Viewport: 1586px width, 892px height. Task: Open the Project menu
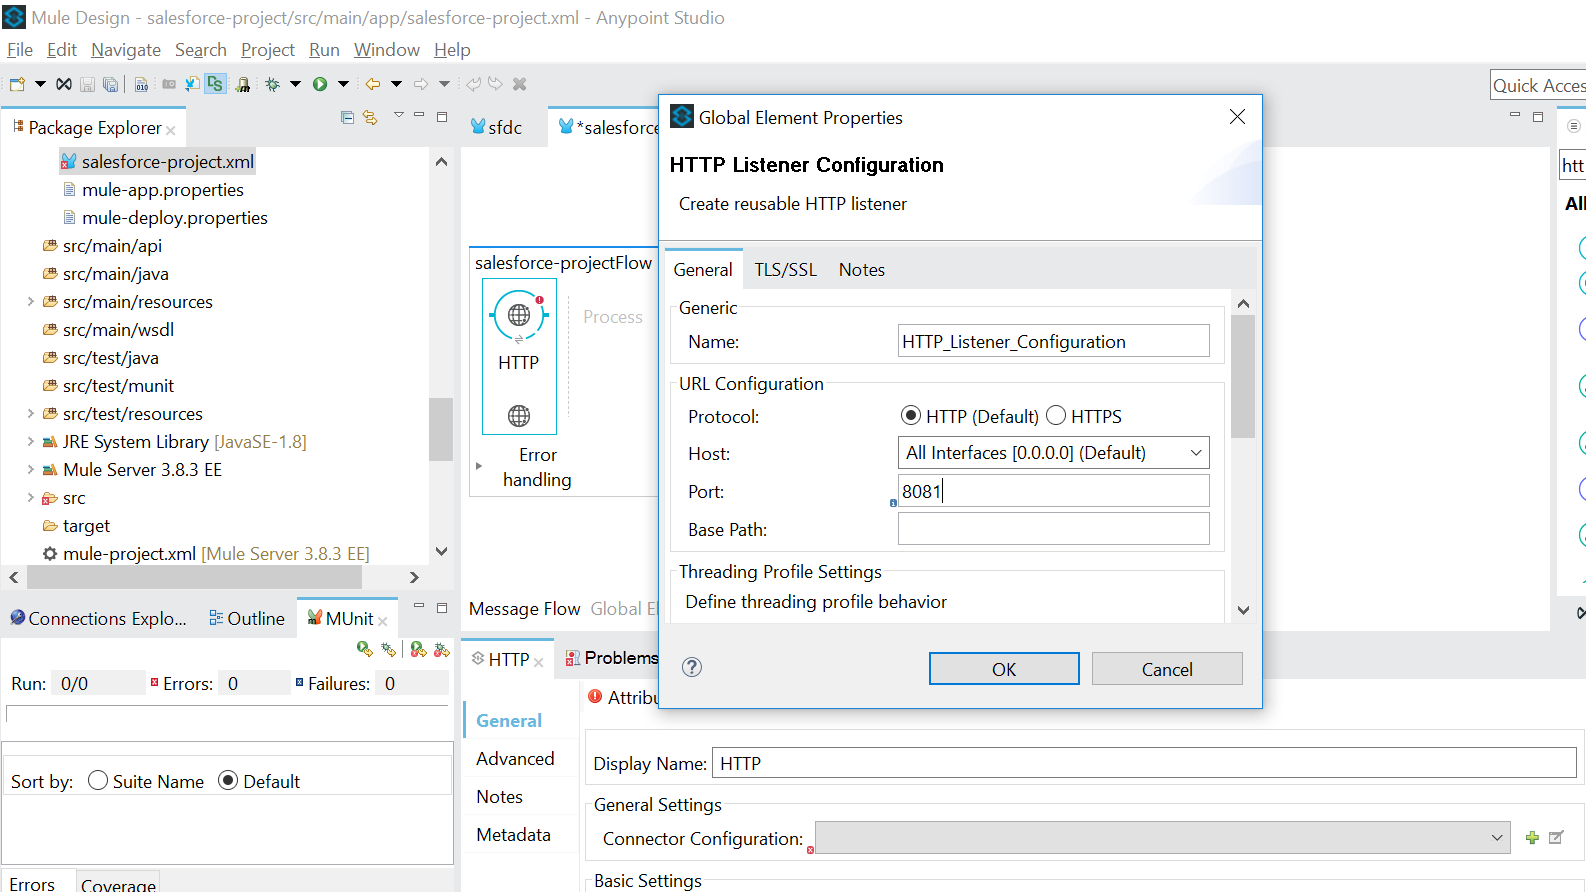[268, 50]
